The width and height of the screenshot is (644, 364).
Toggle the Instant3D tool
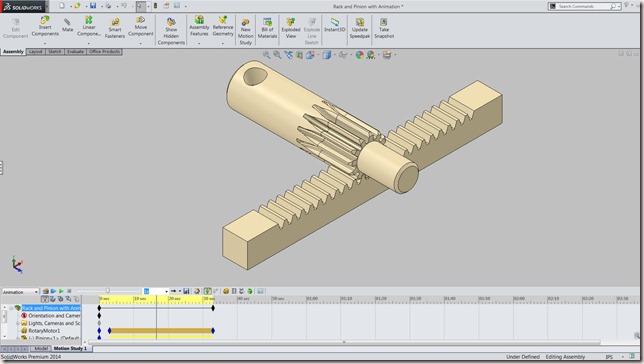[x=335, y=25]
